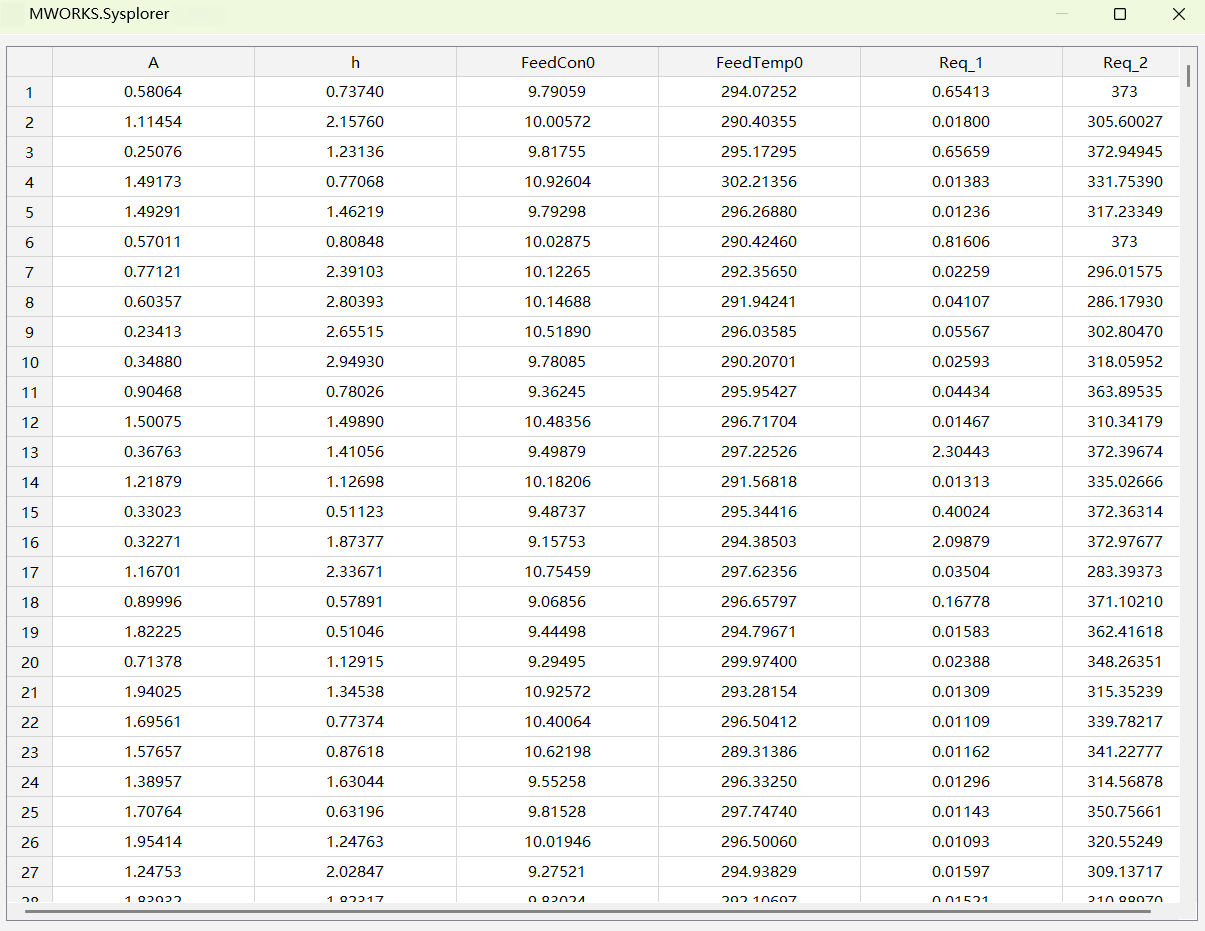Select the Req_1 column header
1205x931 pixels.
(960, 62)
